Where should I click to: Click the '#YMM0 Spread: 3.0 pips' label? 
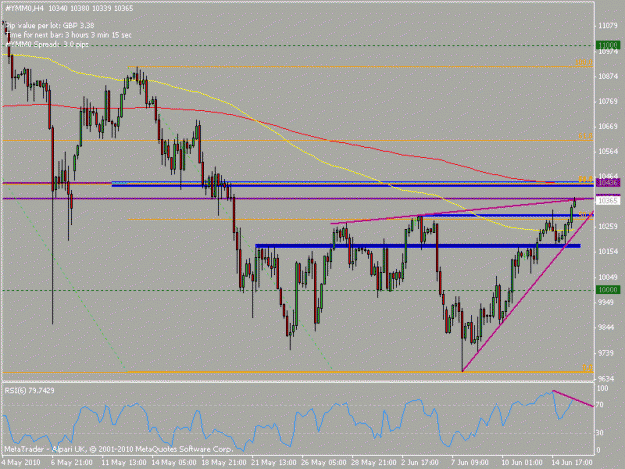(x=47, y=44)
